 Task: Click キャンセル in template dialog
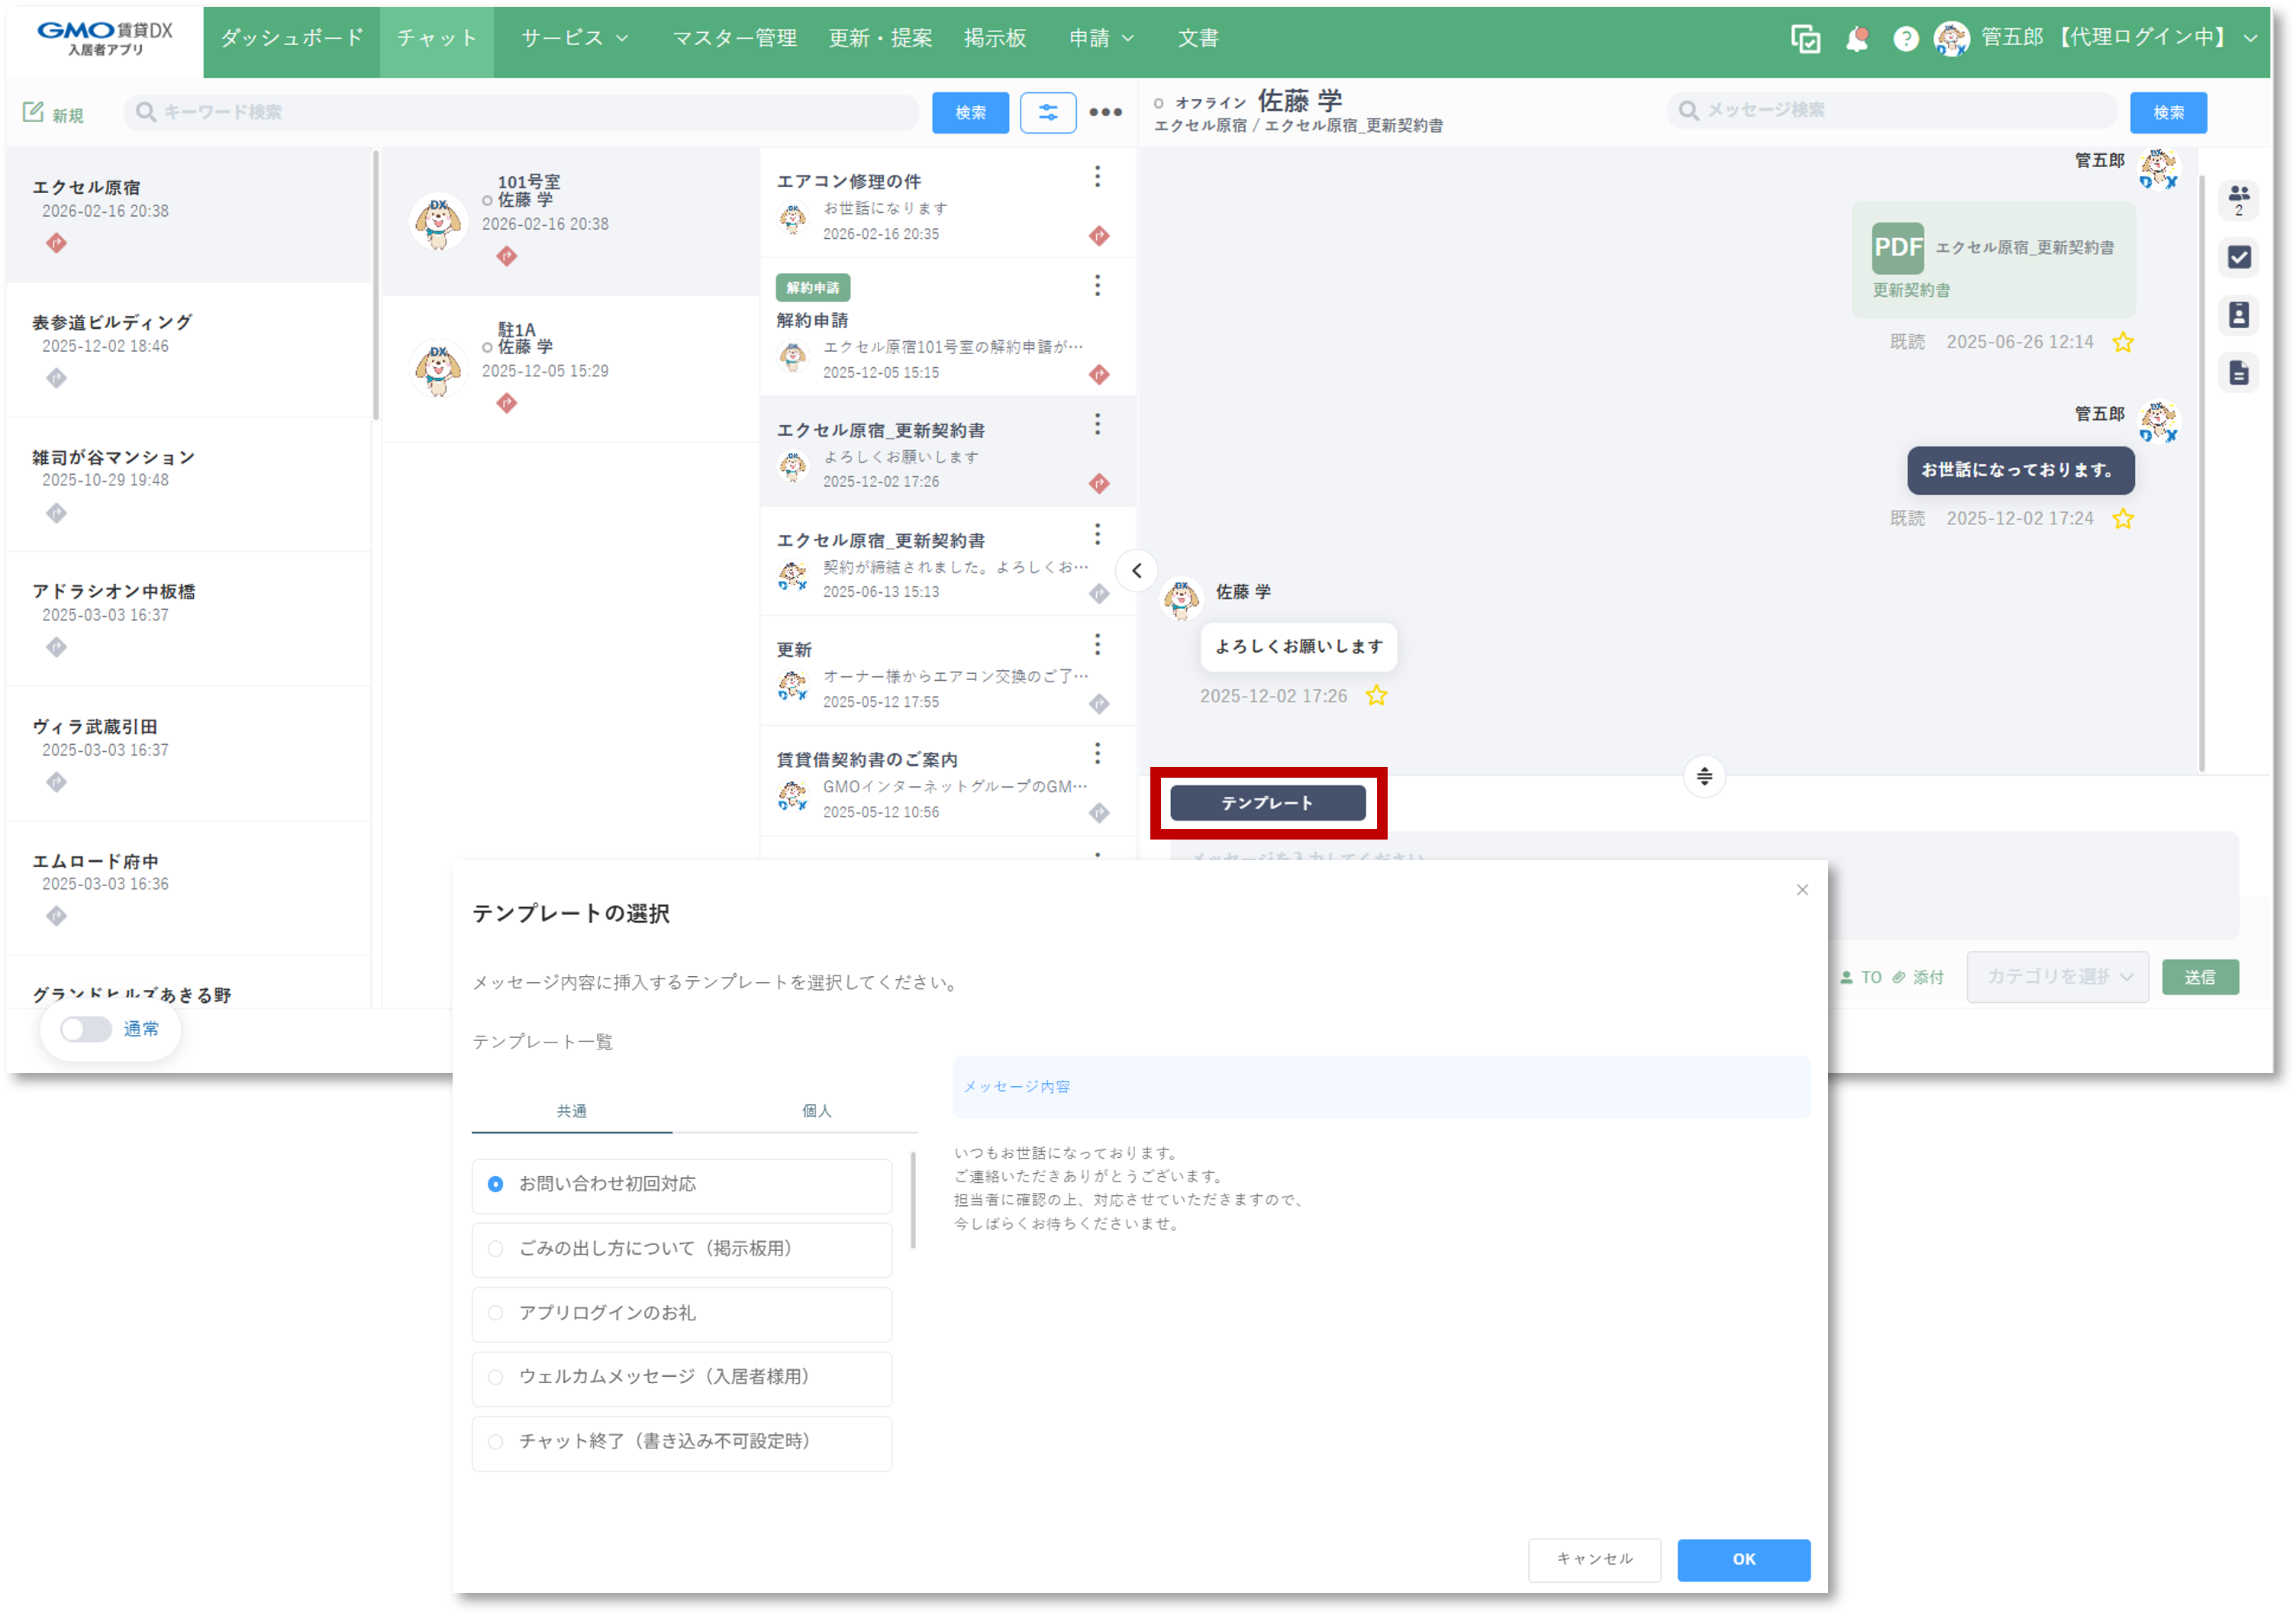click(1594, 1560)
